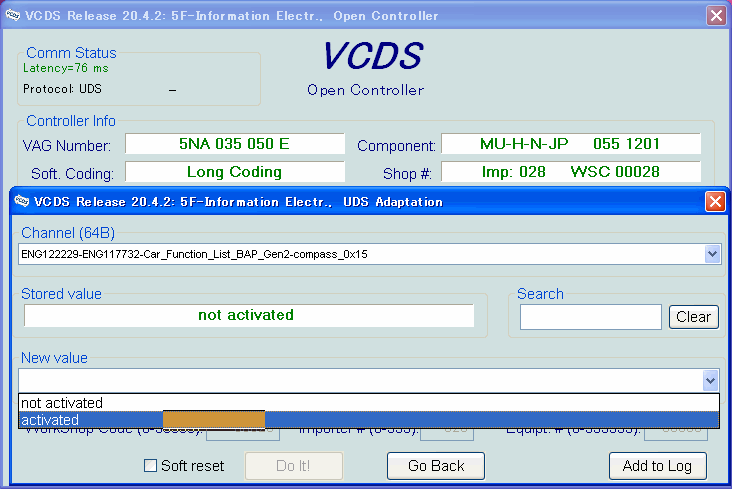732x489 pixels.
Task: Focus the Search input field
Action: [x=591, y=317]
